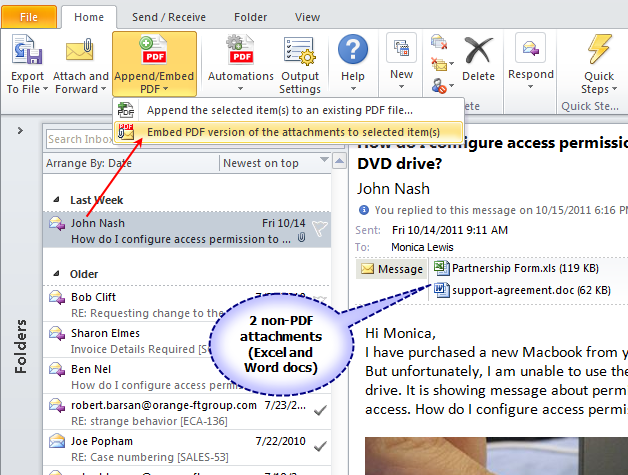Screen dimensions: 628x475
Task: Click the Clean Up mail icon
Action: (439, 64)
